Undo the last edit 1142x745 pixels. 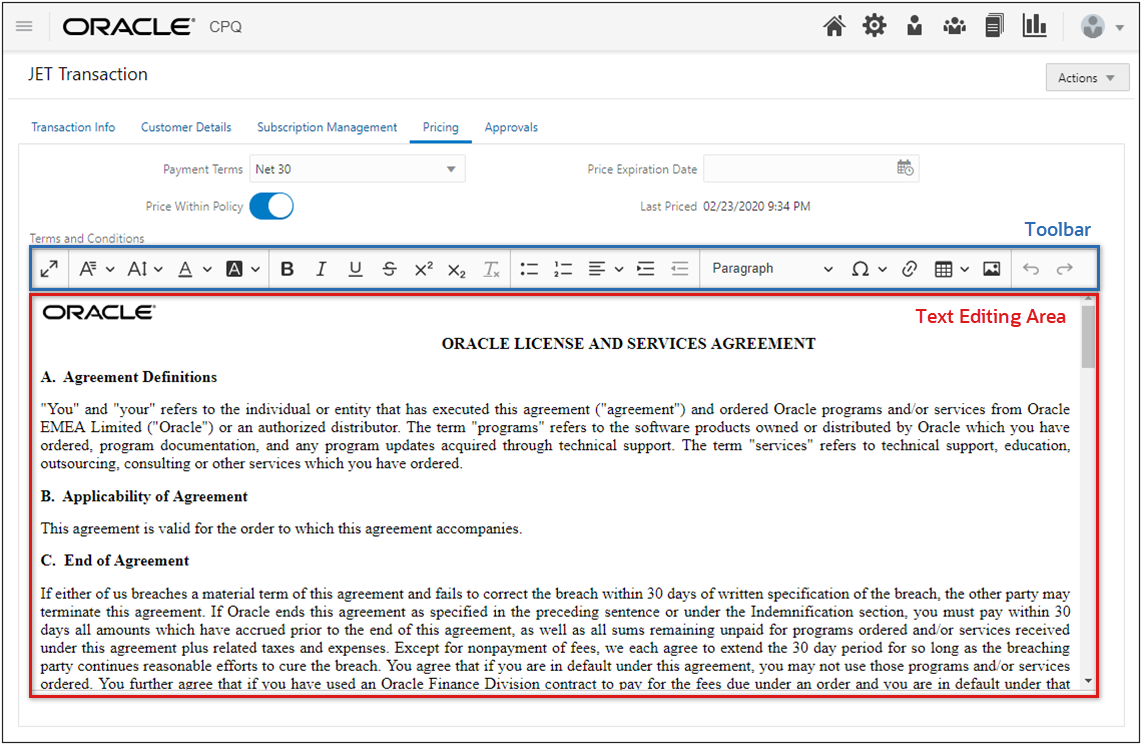point(1031,268)
